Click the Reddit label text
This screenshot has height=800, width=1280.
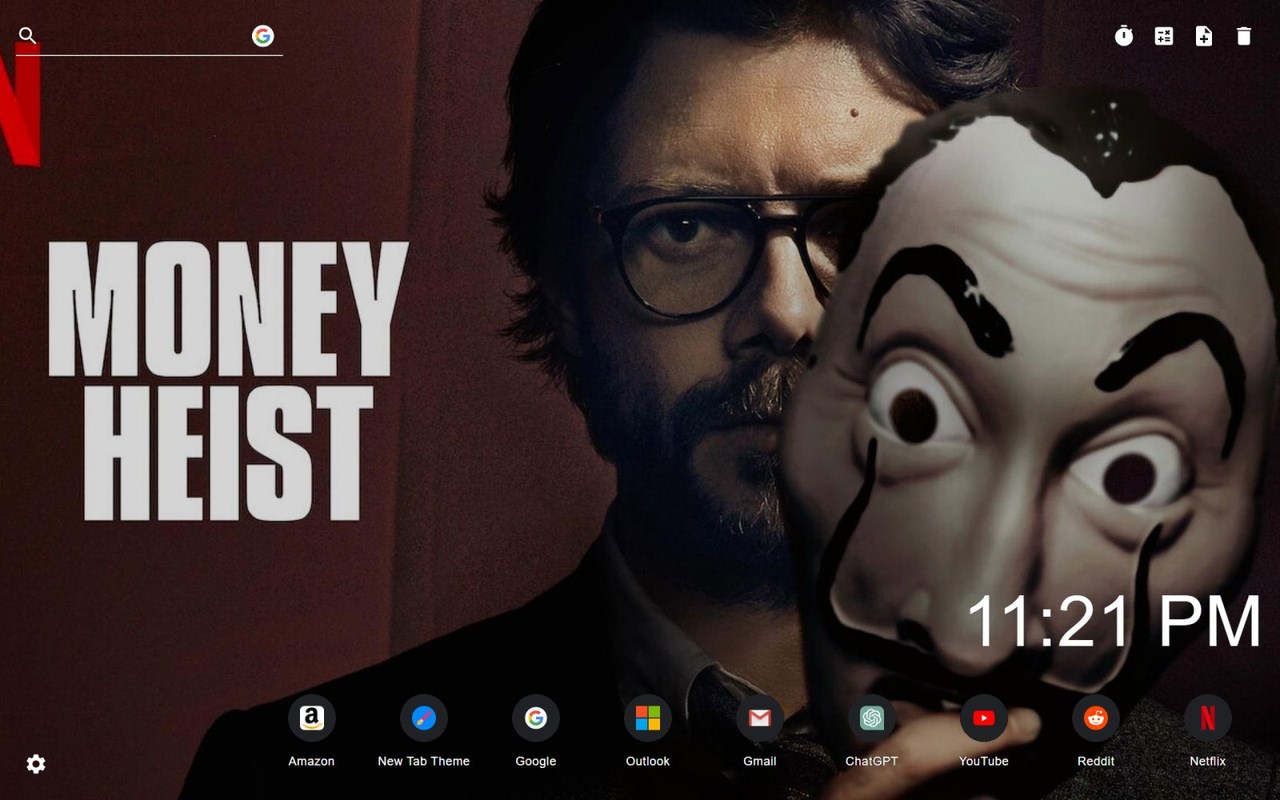coord(1096,761)
